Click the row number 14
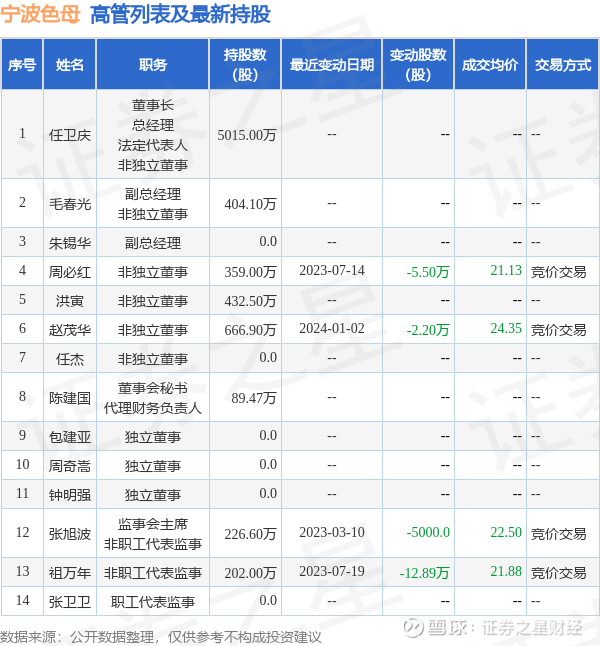 pyautogui.click(x=22, y=600)
